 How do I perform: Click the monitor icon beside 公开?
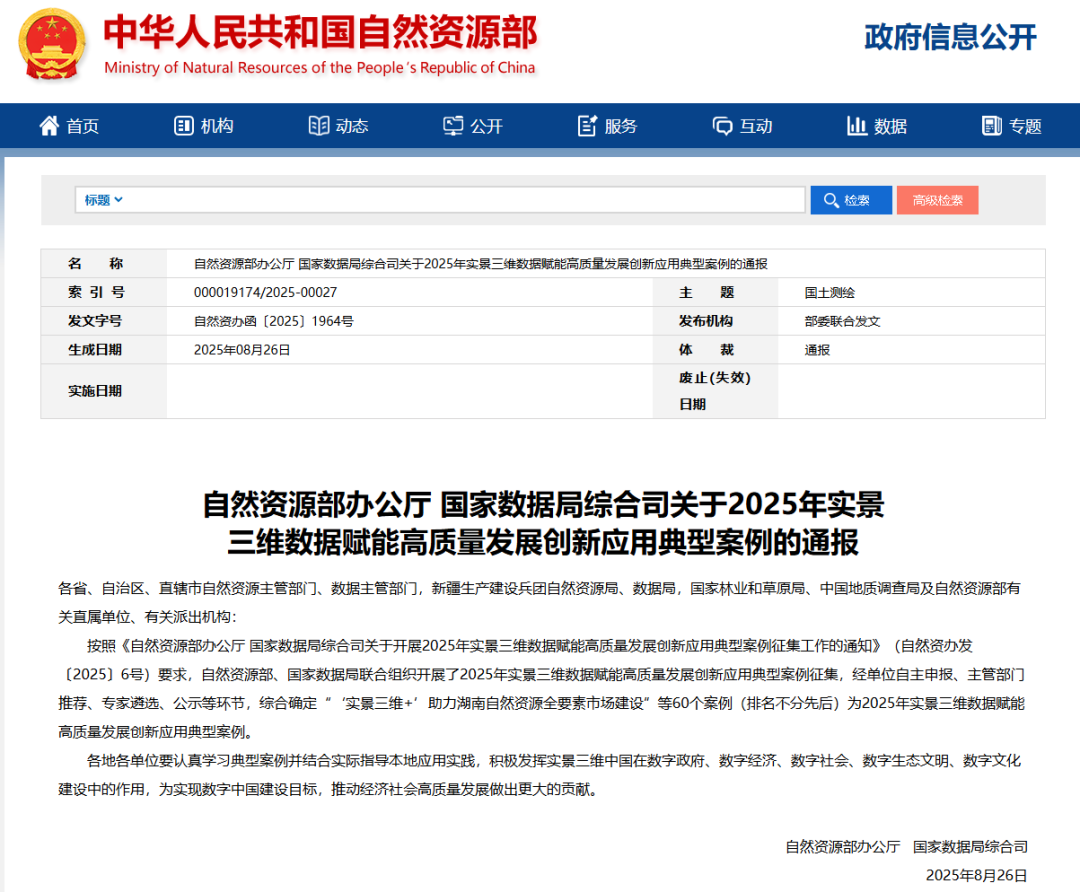tap(454, 125)
